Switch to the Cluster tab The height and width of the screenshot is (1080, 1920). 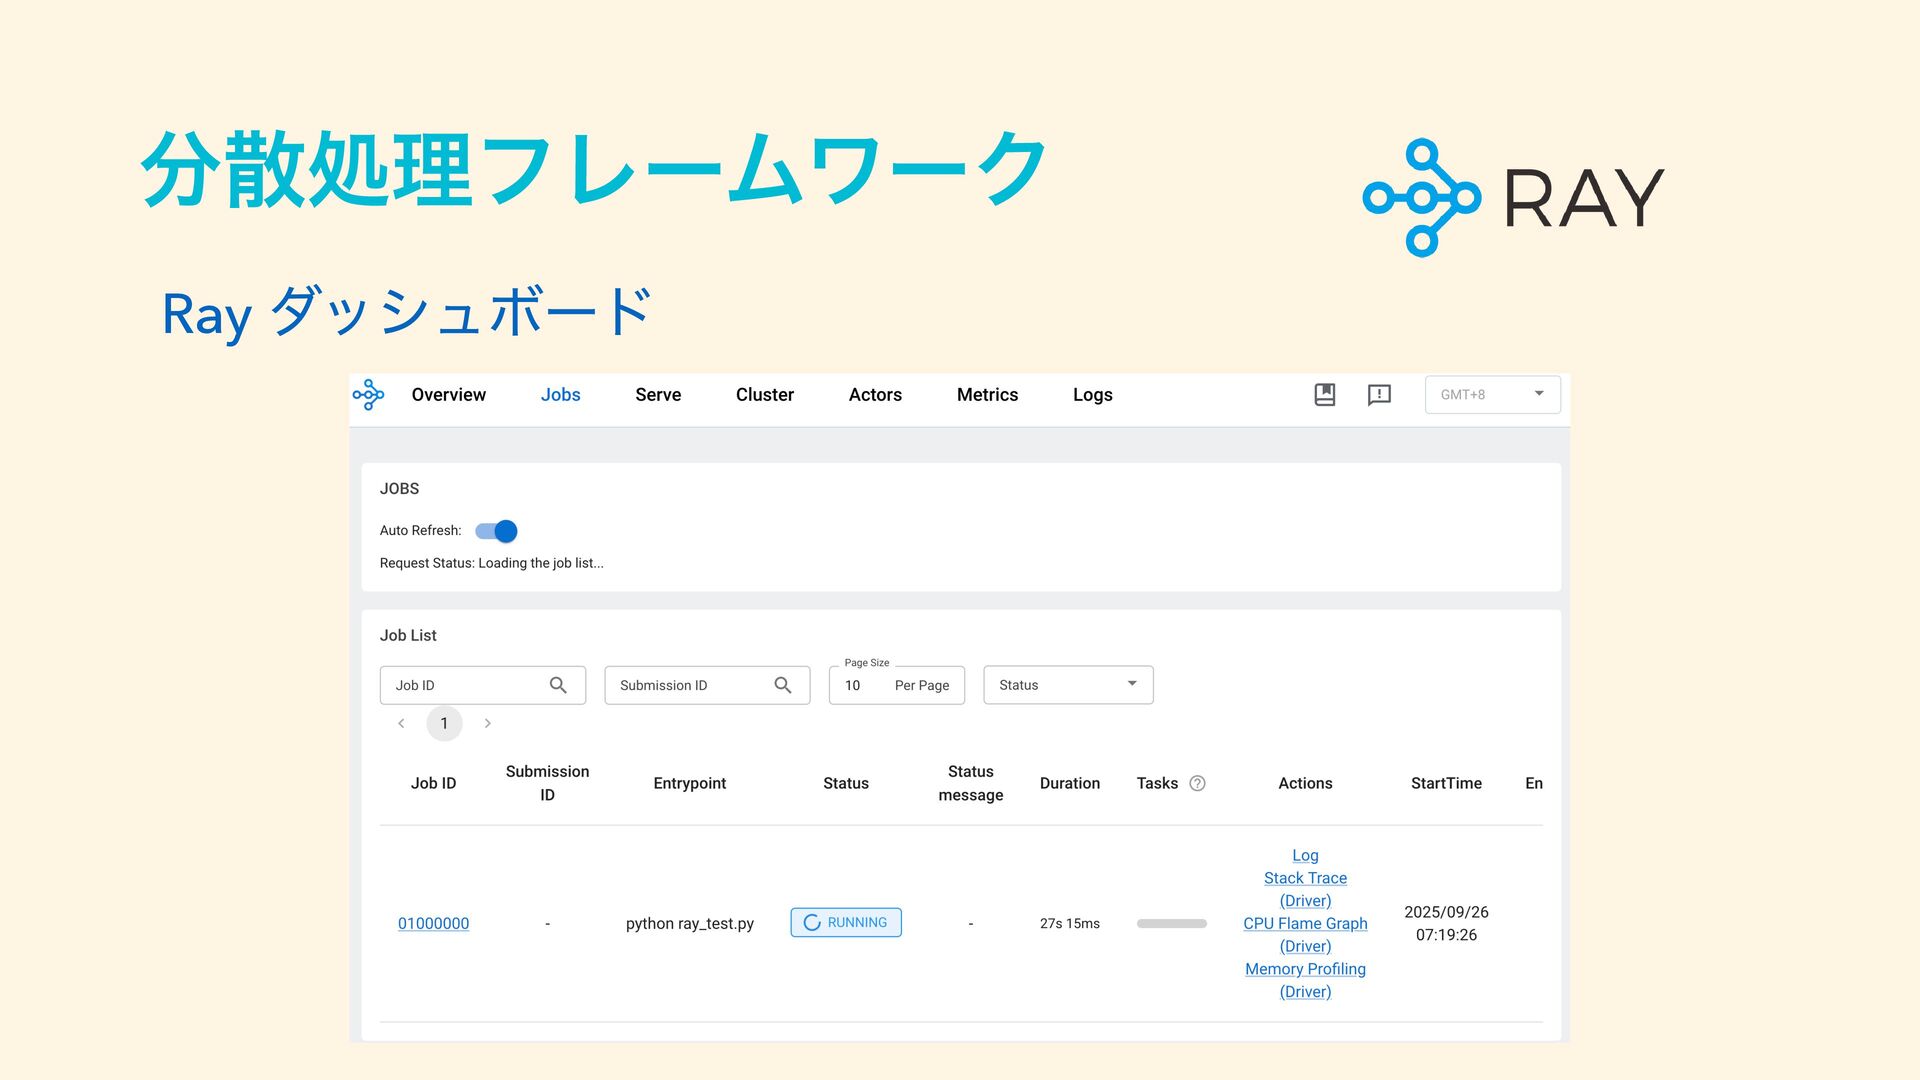pyautogui.click(x=764, y=395)
